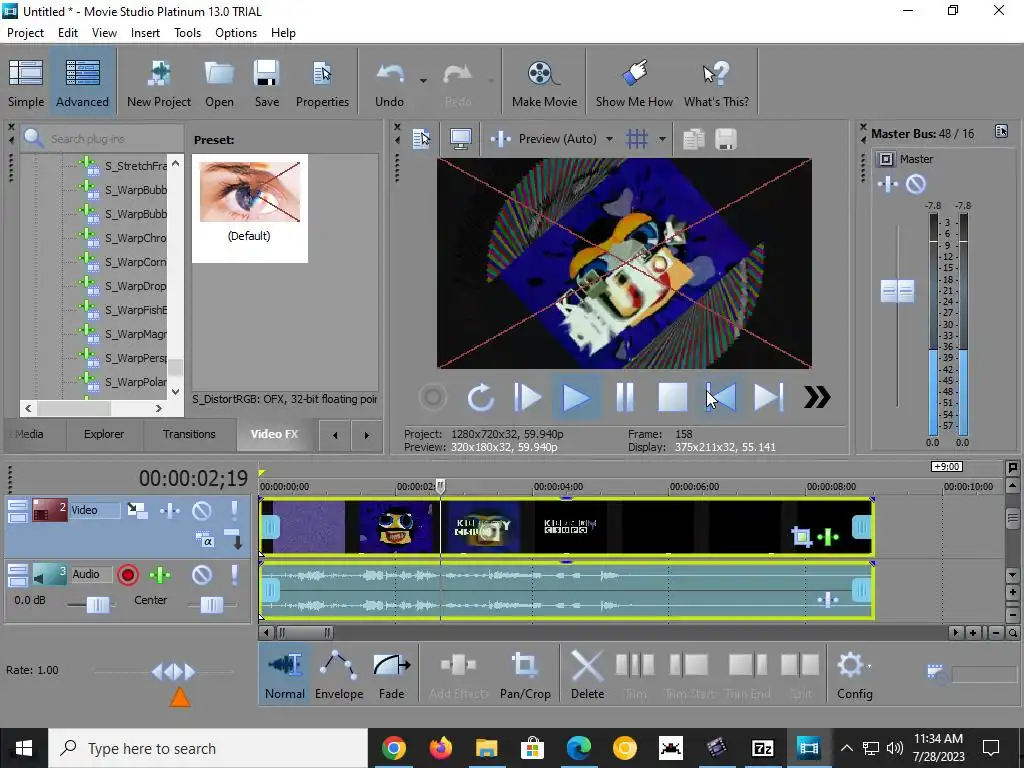Open Undo history dropdown arrow

click(423, 81)
